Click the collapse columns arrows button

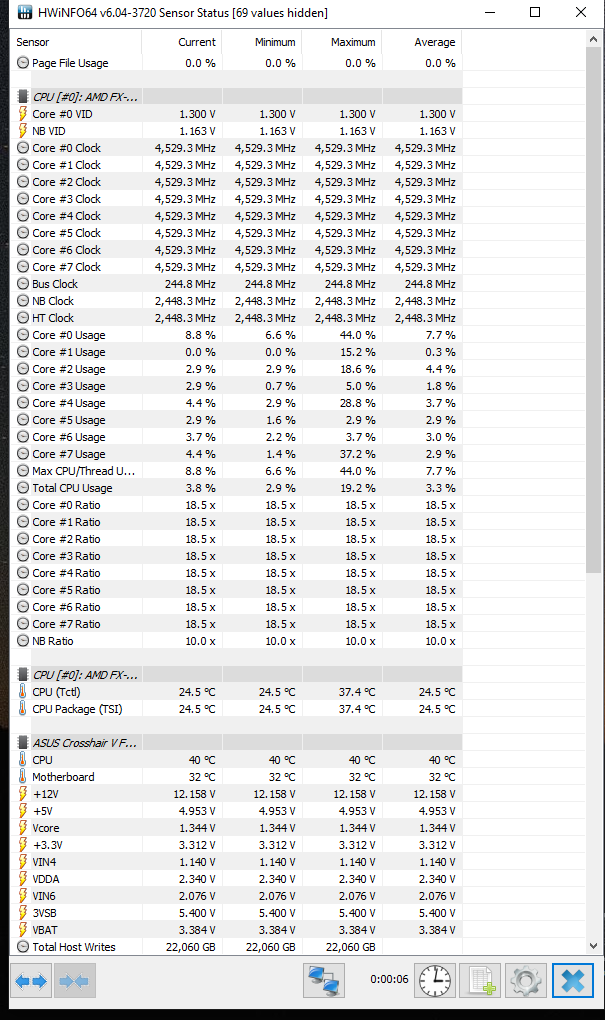click(75, 981)
